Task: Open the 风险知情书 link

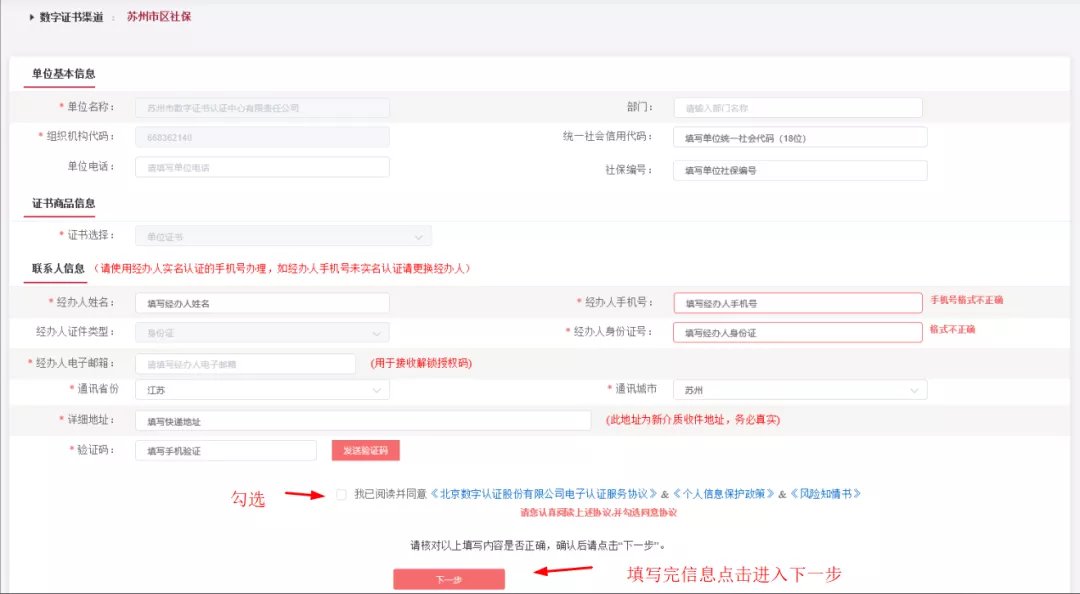Action: pos(825,494)
